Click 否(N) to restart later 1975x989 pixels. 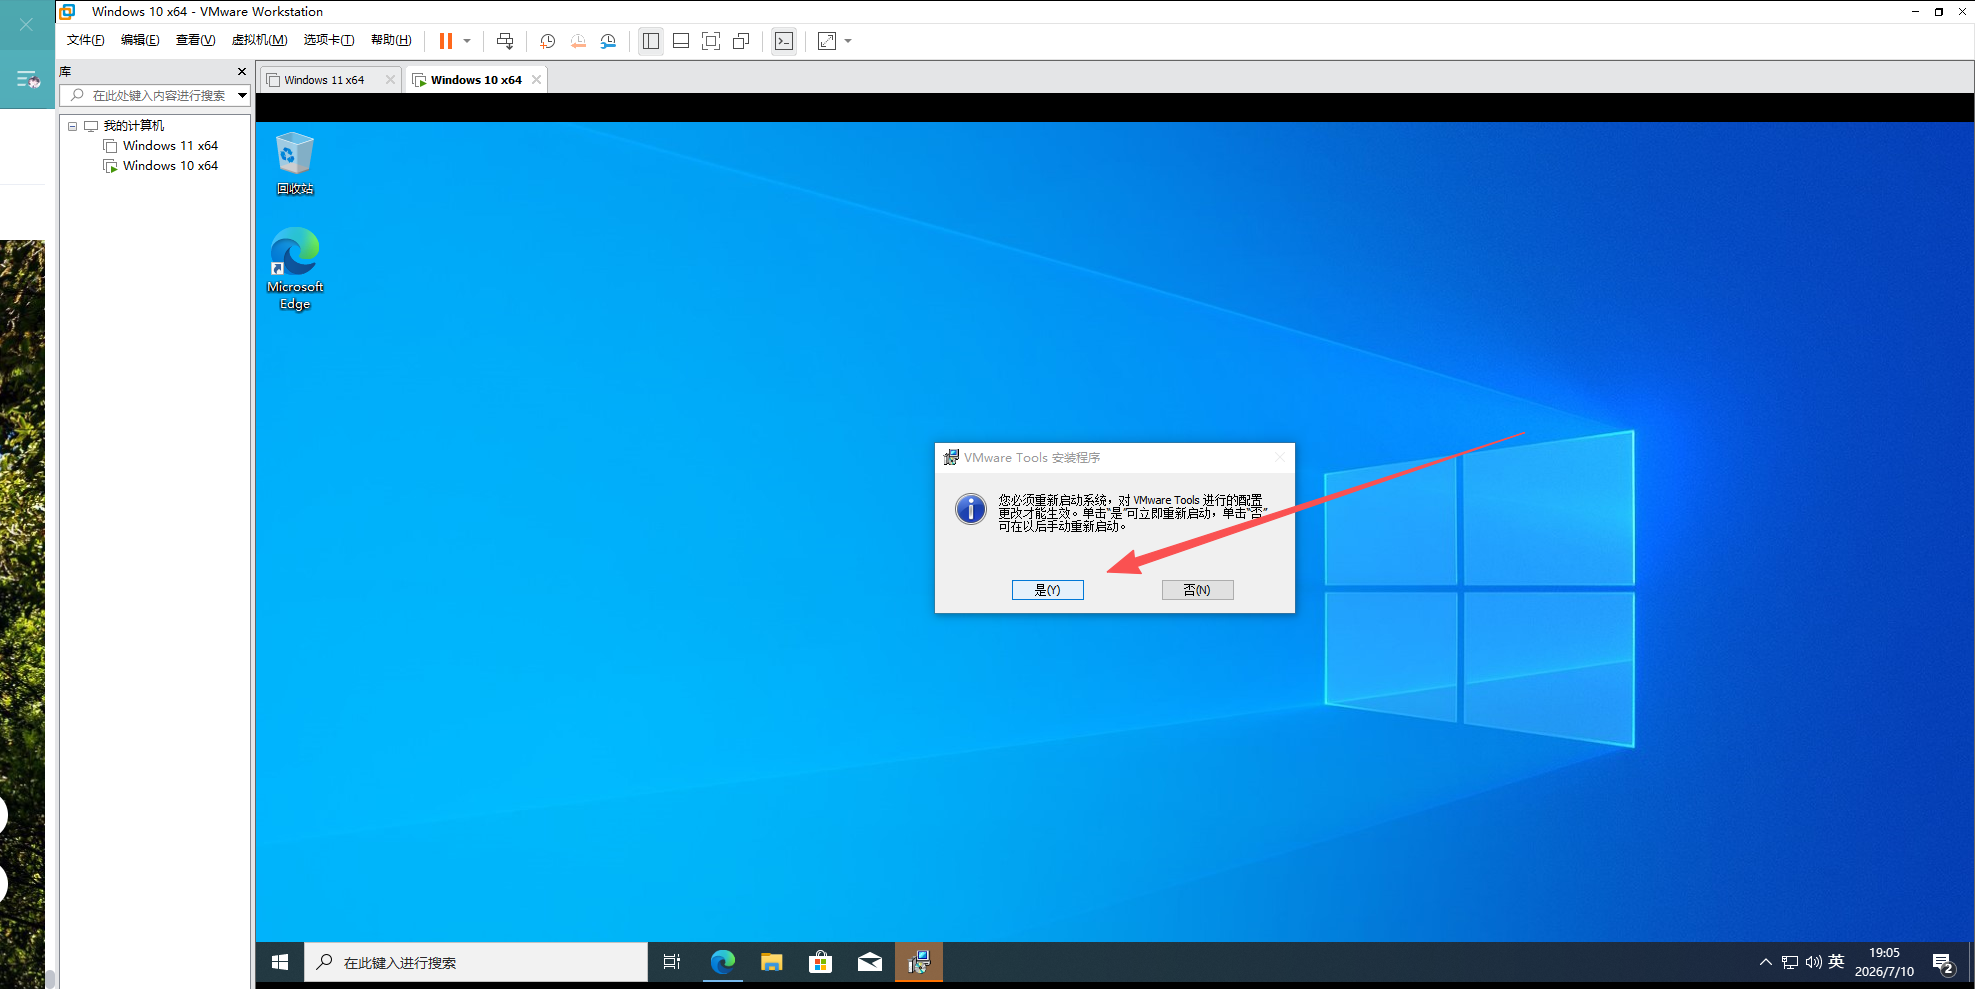click(x=1197, y=590)
